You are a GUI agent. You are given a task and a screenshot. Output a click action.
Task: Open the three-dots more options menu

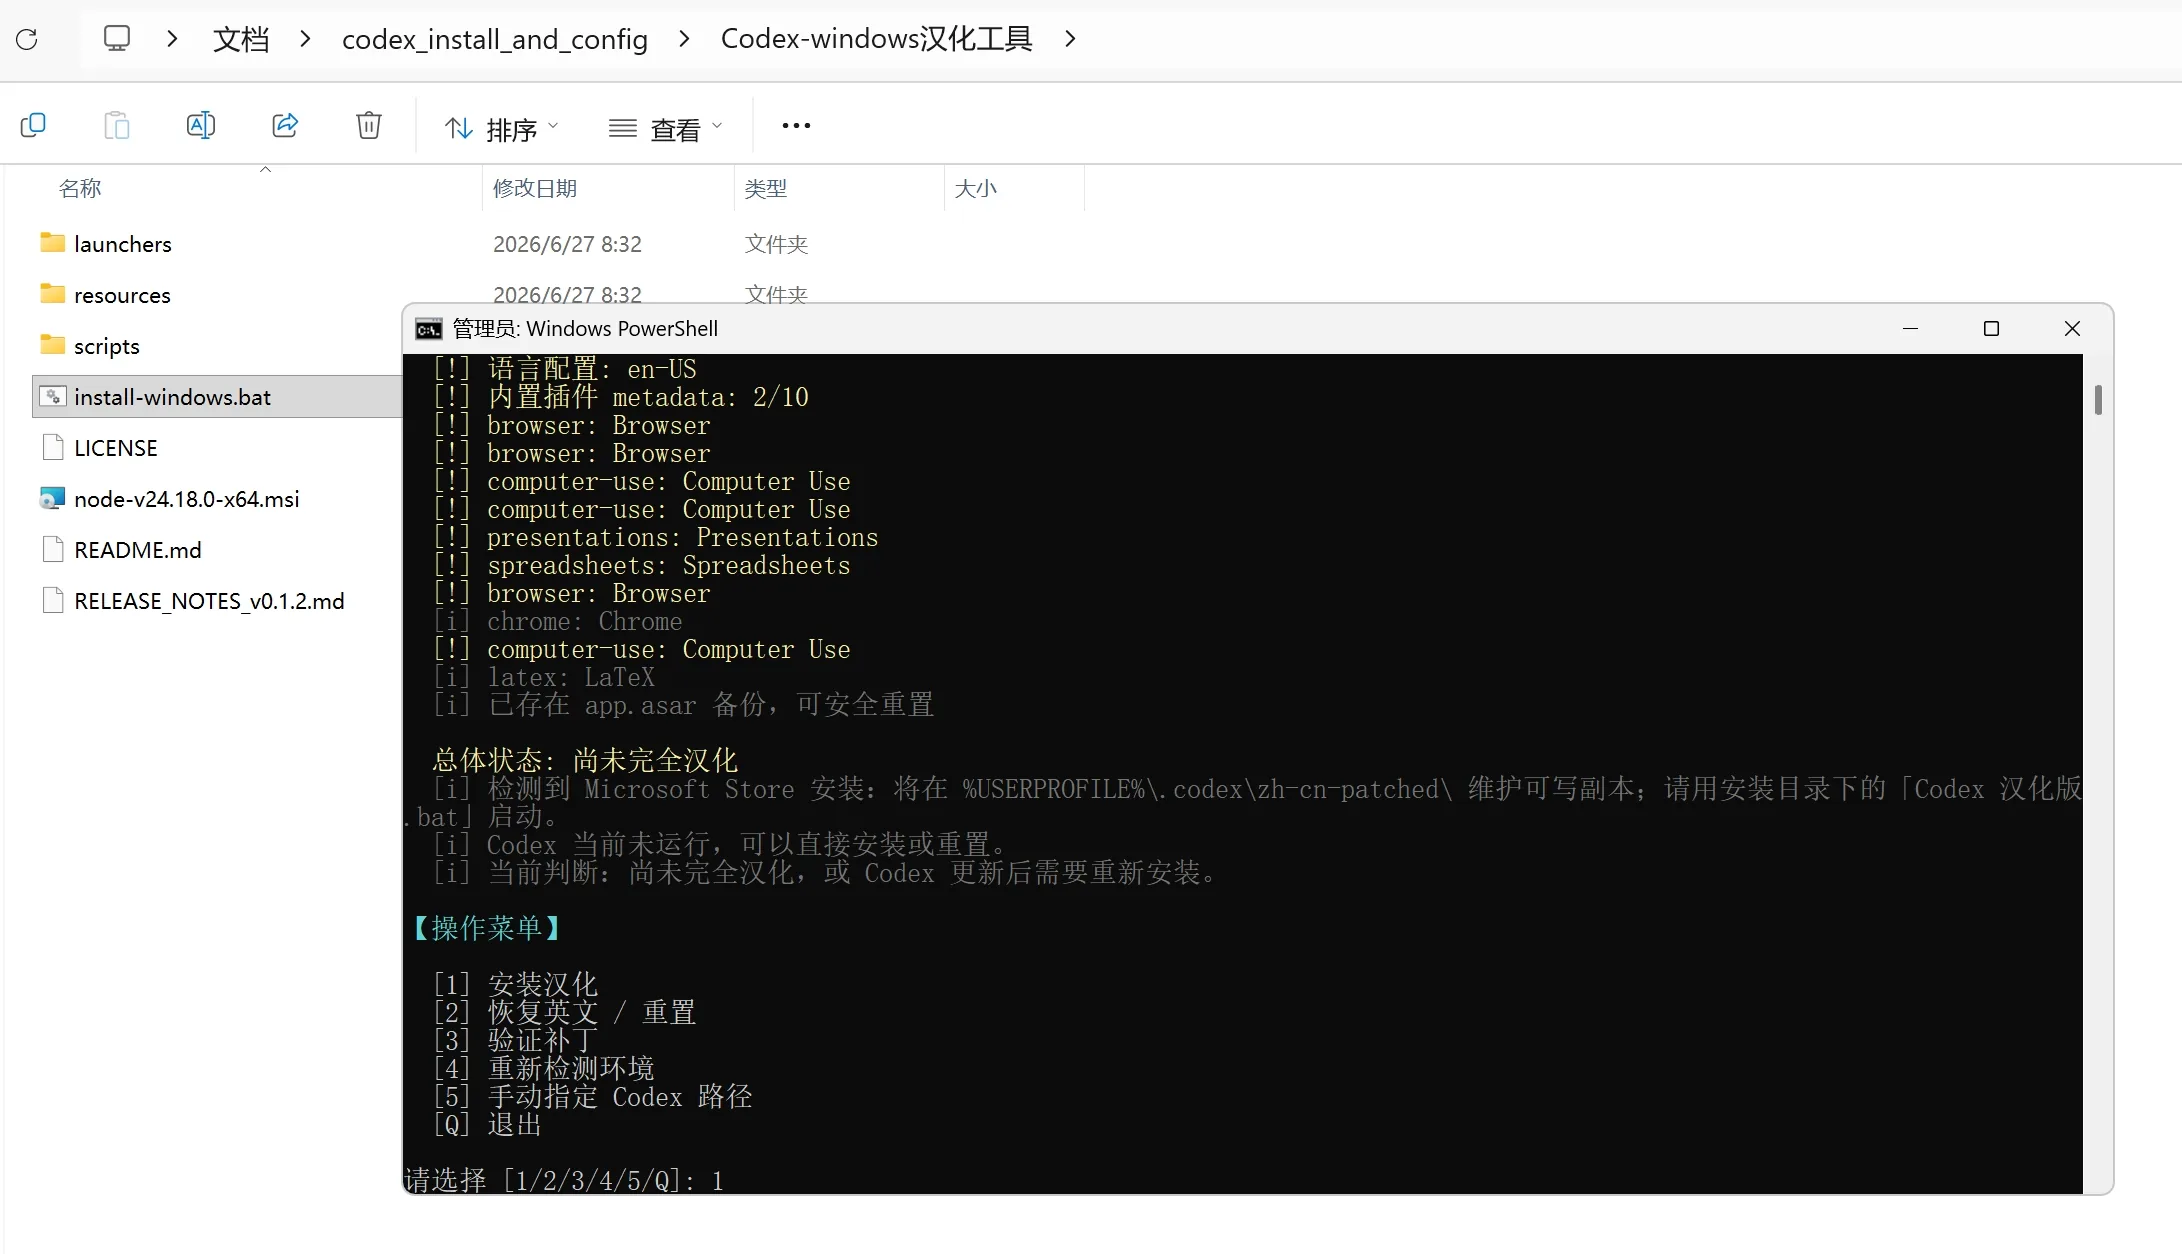[x=796, y=125]
